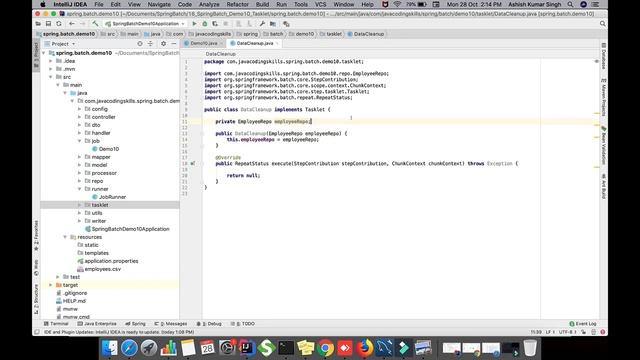The width and height of the screenshot is (640, 360).
Task: Open Chrome from the Dock
Action: click(x=325, y=348)
